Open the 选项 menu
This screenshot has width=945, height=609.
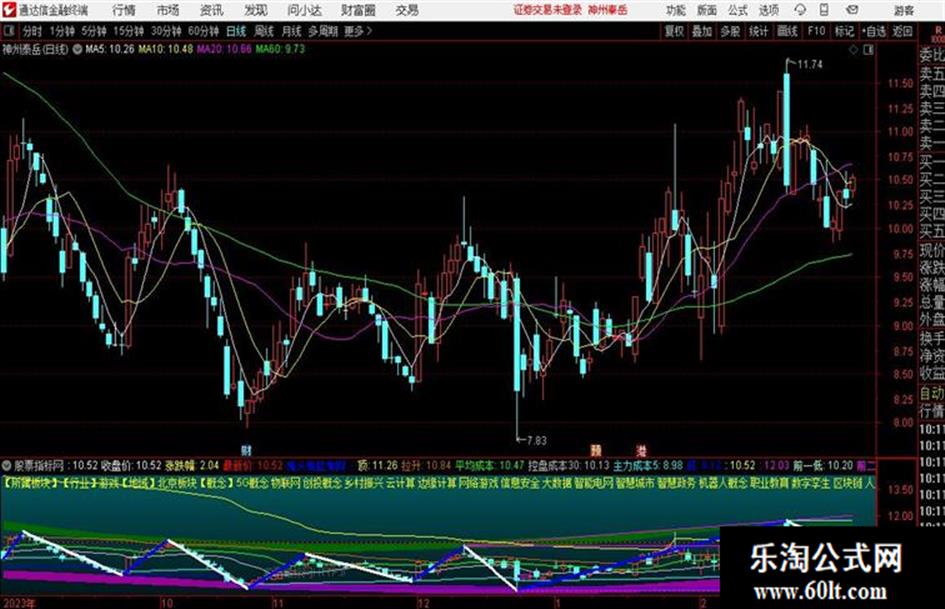(x=769, y=10)
